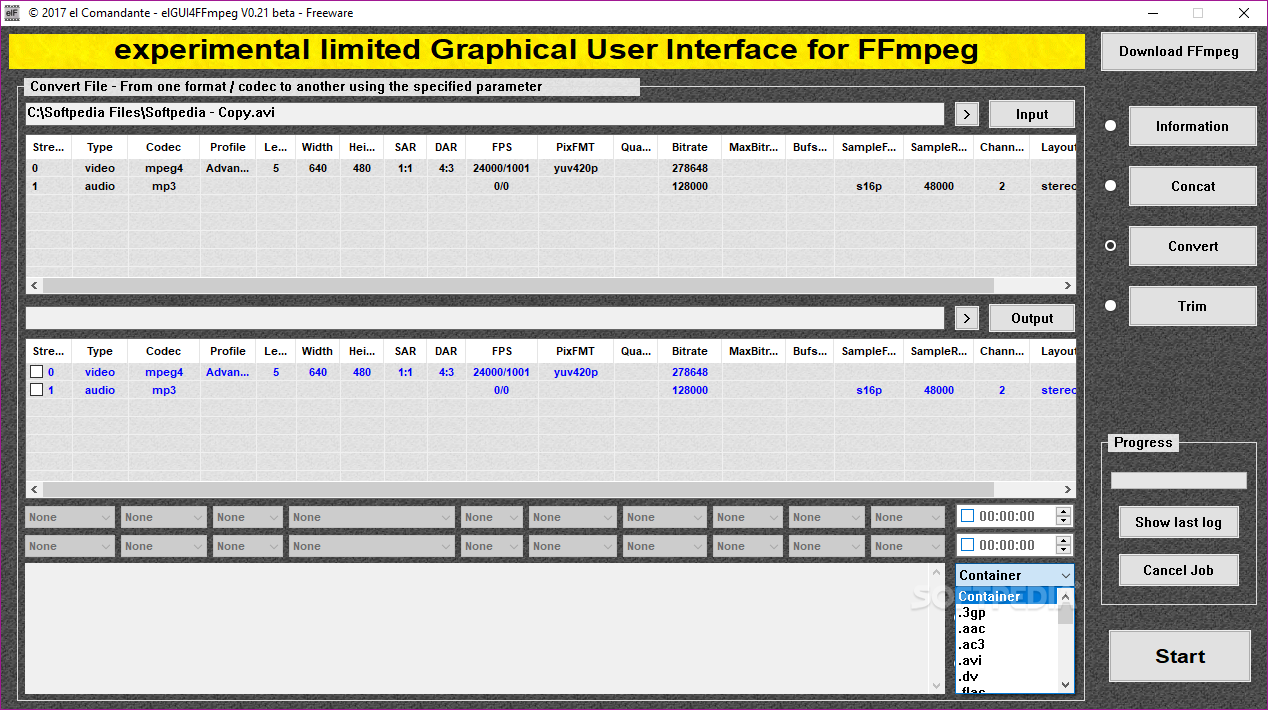Screen dimensions: 1268x710
Task: Click 24000/1001 FPS cell in input table
Action: pyautogui.click(x=502, y=169)
